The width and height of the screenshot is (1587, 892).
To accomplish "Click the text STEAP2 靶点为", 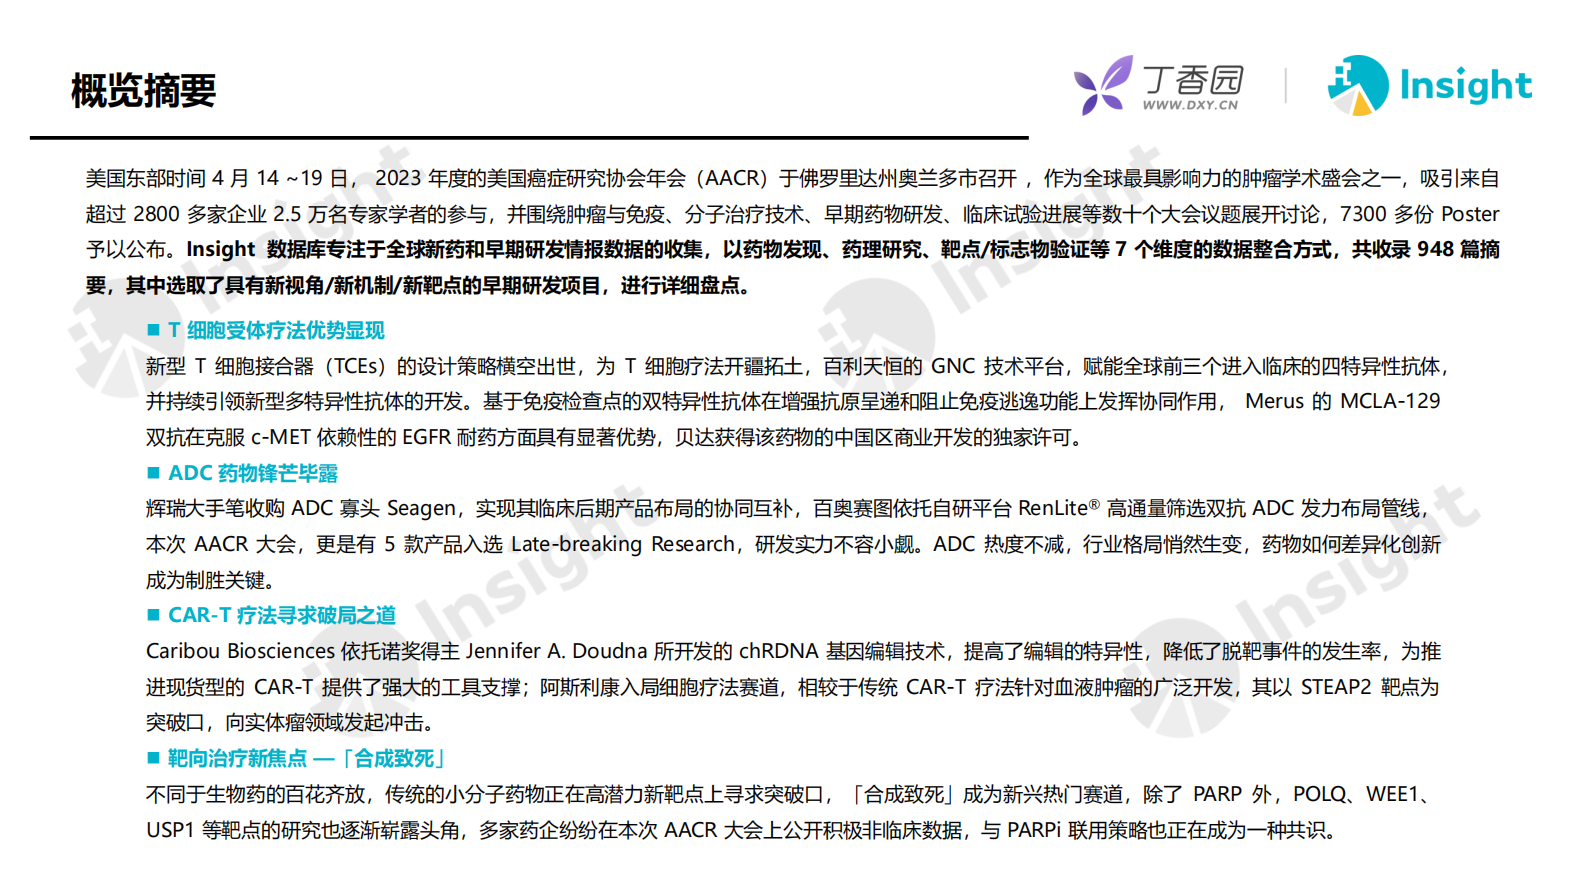I will coord(1370,687).
